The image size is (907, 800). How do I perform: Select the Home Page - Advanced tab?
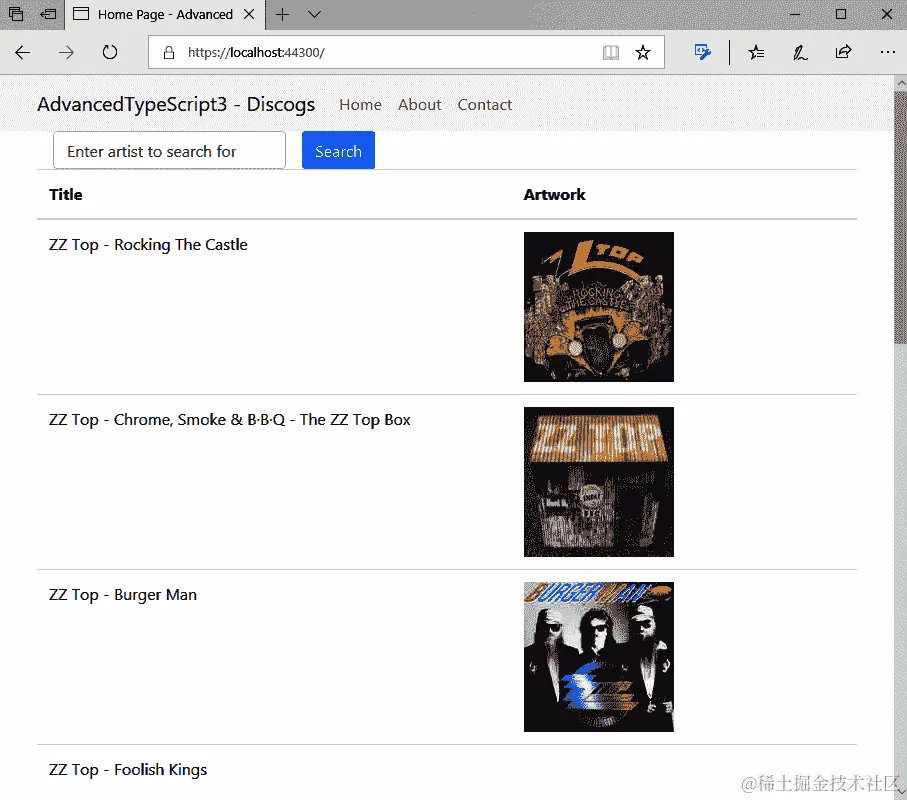point(165,14)
